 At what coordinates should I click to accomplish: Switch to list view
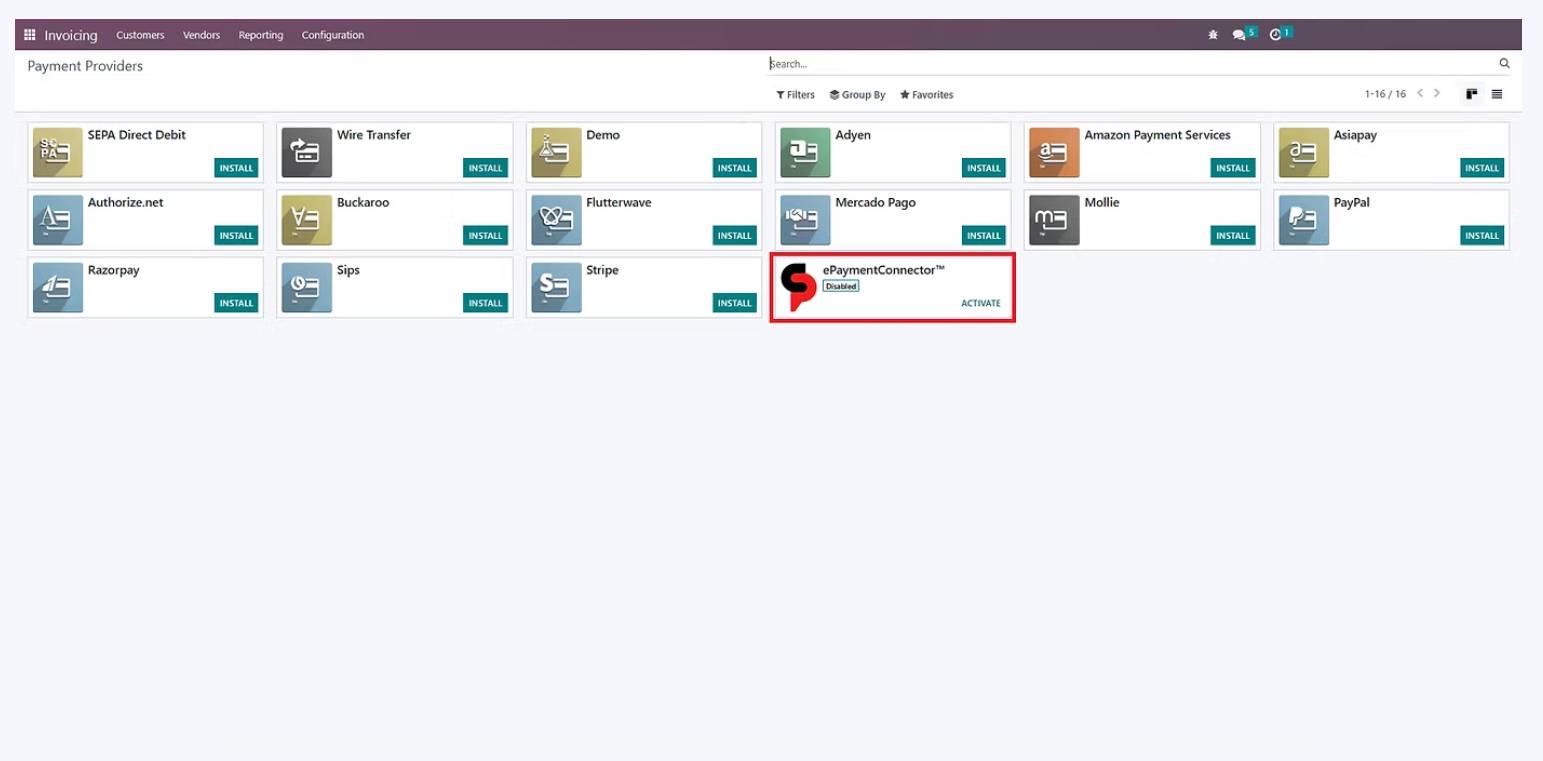pos(1497,94)
